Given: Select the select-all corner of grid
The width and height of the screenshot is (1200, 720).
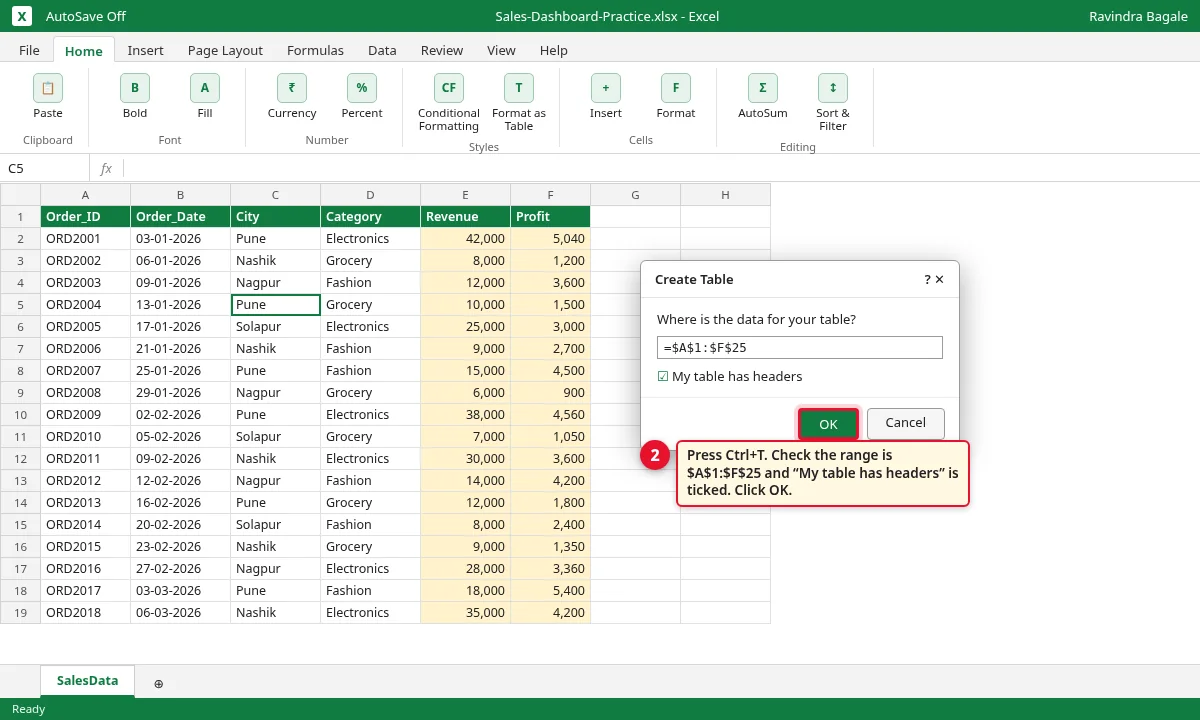Looking at the screenshot, I should (x=20, y=194).
